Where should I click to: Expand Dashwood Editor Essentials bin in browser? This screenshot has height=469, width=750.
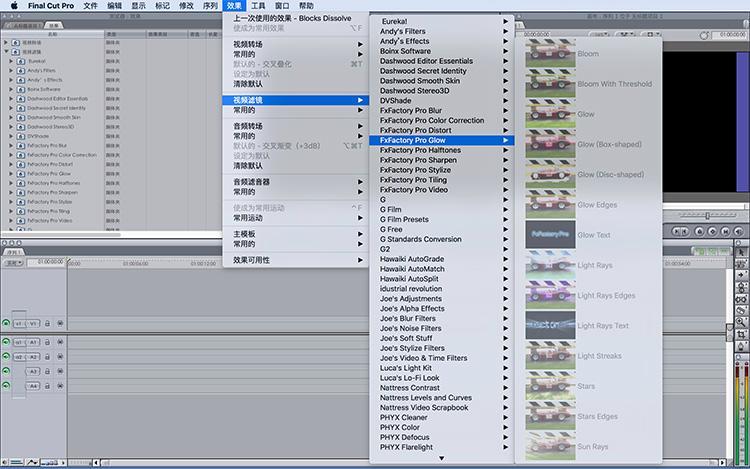(x=11, y=98)
